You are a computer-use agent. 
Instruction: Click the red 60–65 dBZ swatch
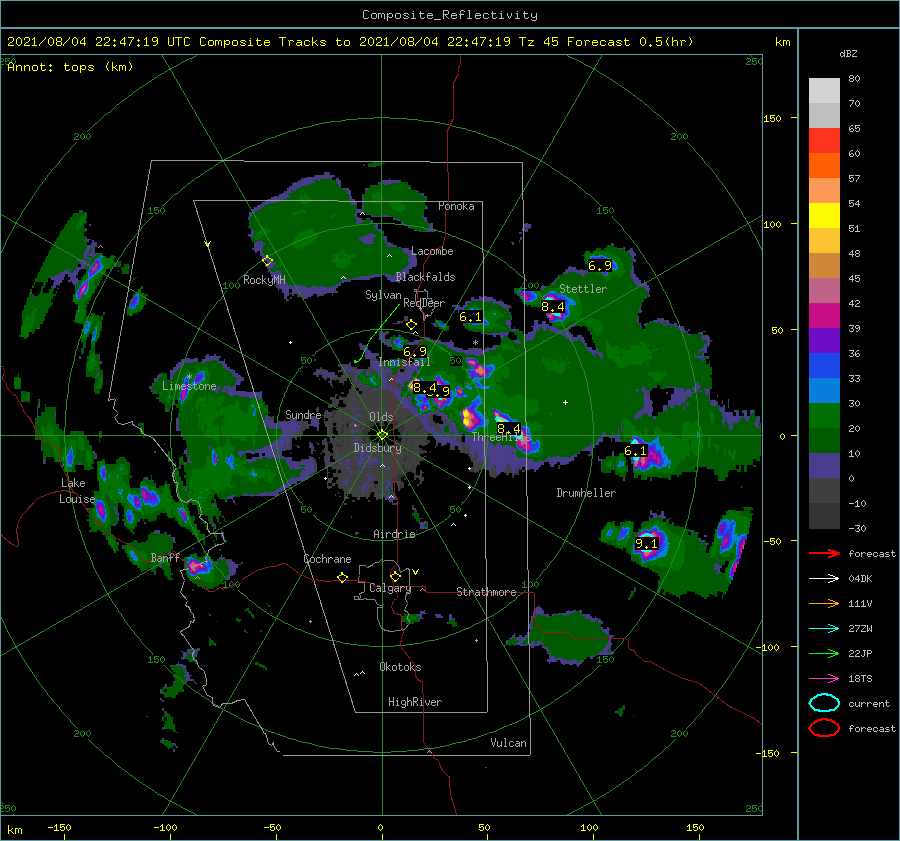point(824,141)
